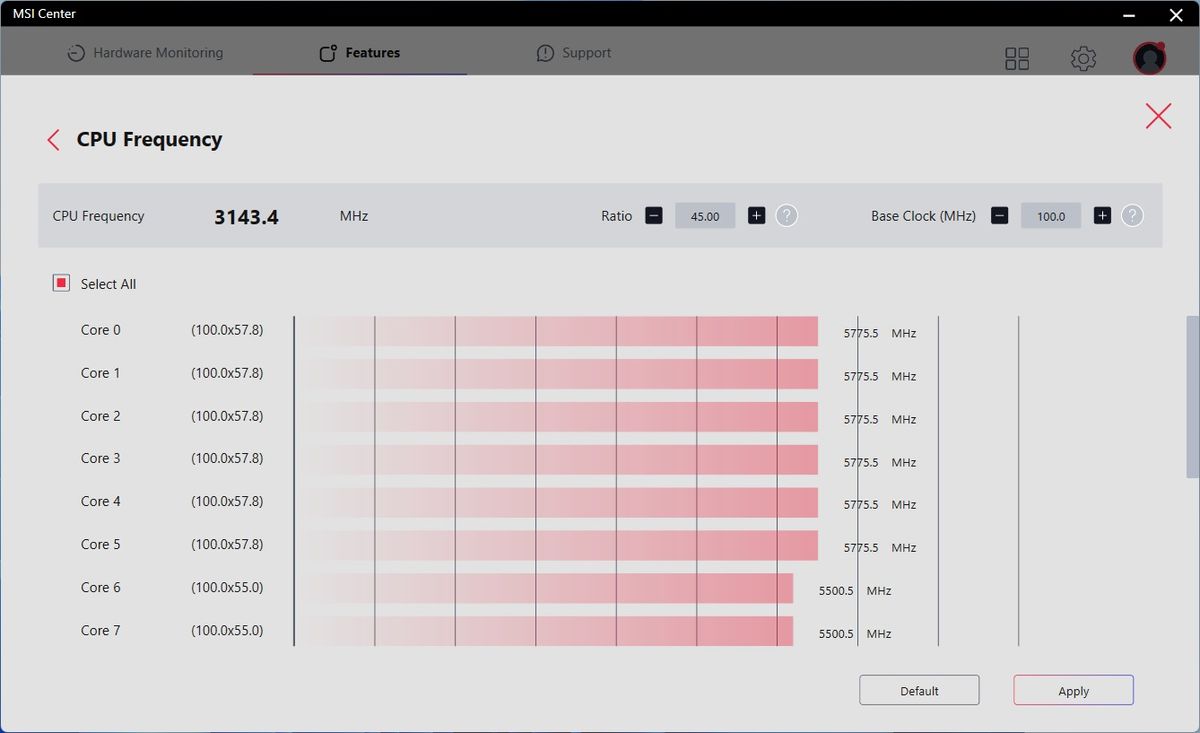Go back using the red chevron arrow
Viewport: 1200px width, 733px height.
tap(54, 140)
